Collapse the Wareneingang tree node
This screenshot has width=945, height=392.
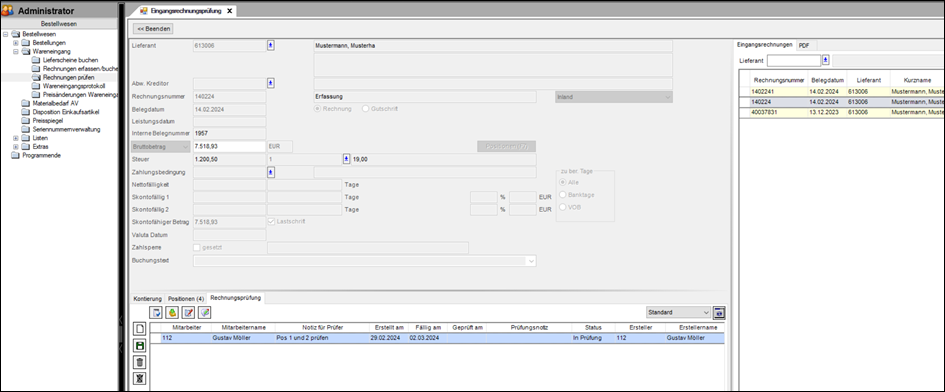click(x=16, y=52)
